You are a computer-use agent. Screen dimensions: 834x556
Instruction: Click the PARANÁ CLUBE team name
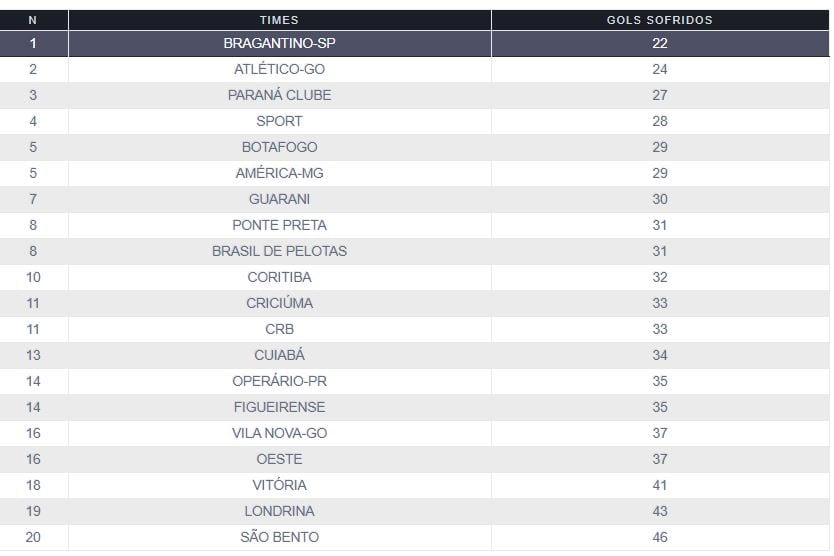pyautogui.click(x=279, y=96)
